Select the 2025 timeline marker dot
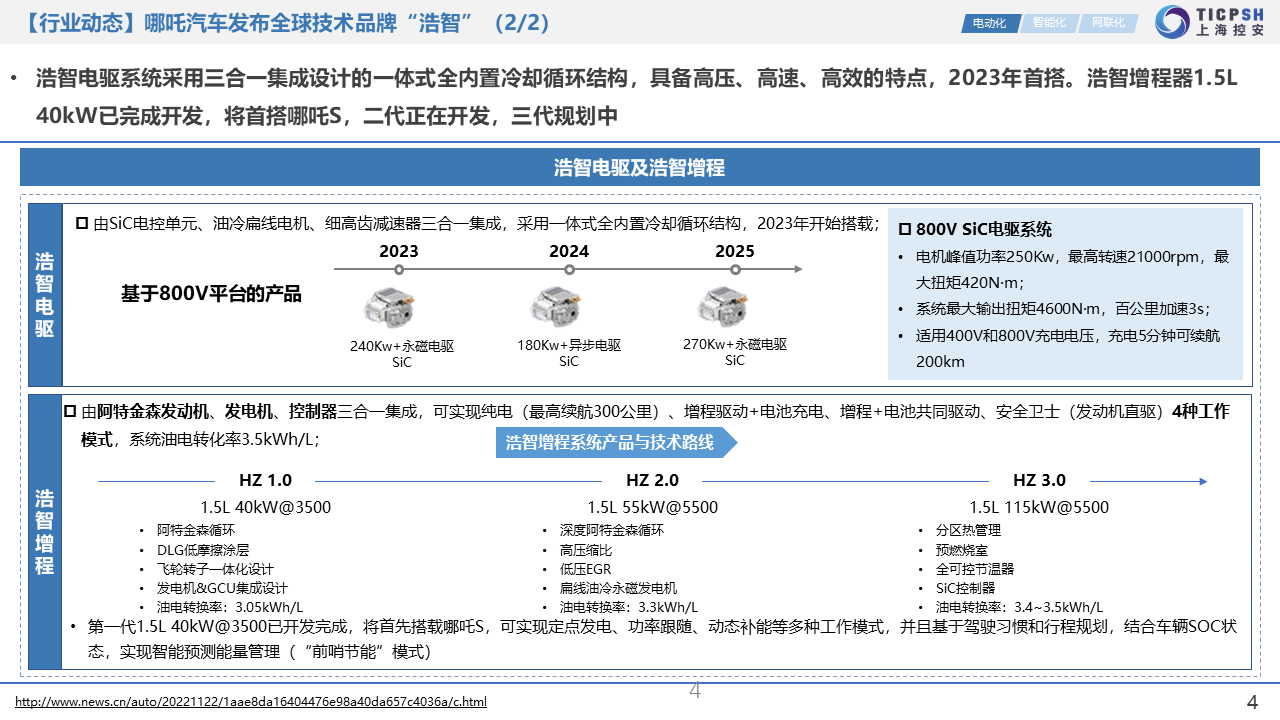 click(735, 269)
